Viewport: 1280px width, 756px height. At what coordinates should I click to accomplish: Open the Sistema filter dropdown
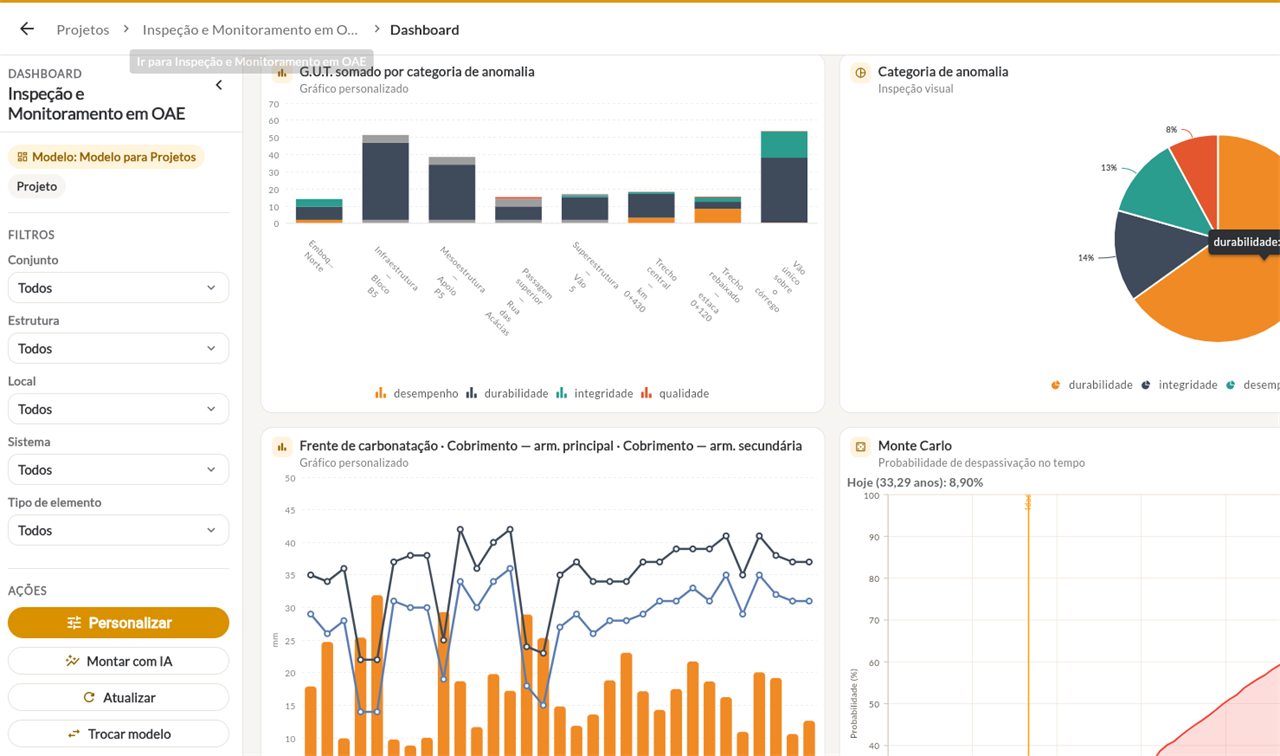click(x=118, y=470)
